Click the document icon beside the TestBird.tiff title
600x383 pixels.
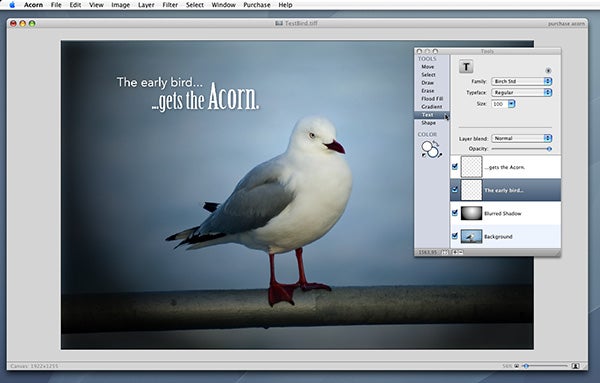coord(279,23)
